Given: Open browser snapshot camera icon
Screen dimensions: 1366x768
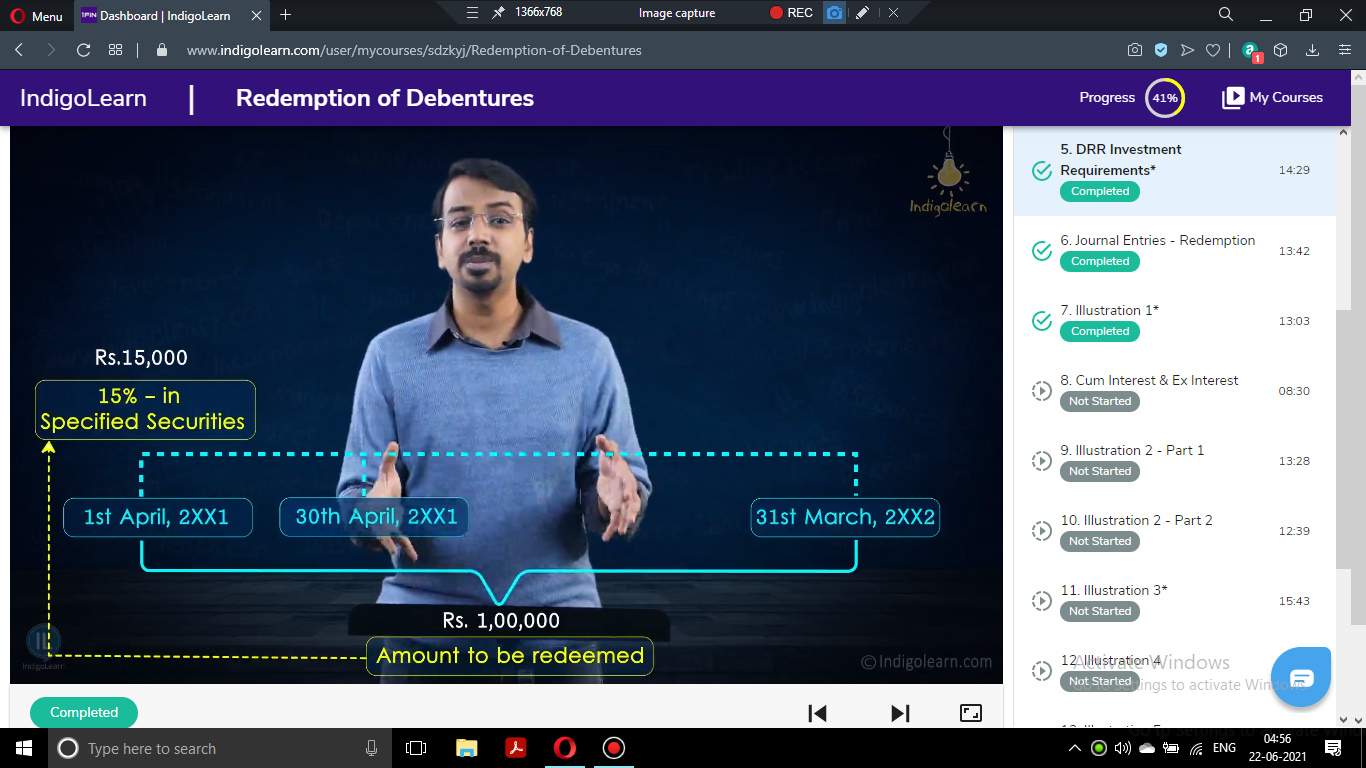Looking at the screenshot, I should (x=1135, y=50).
